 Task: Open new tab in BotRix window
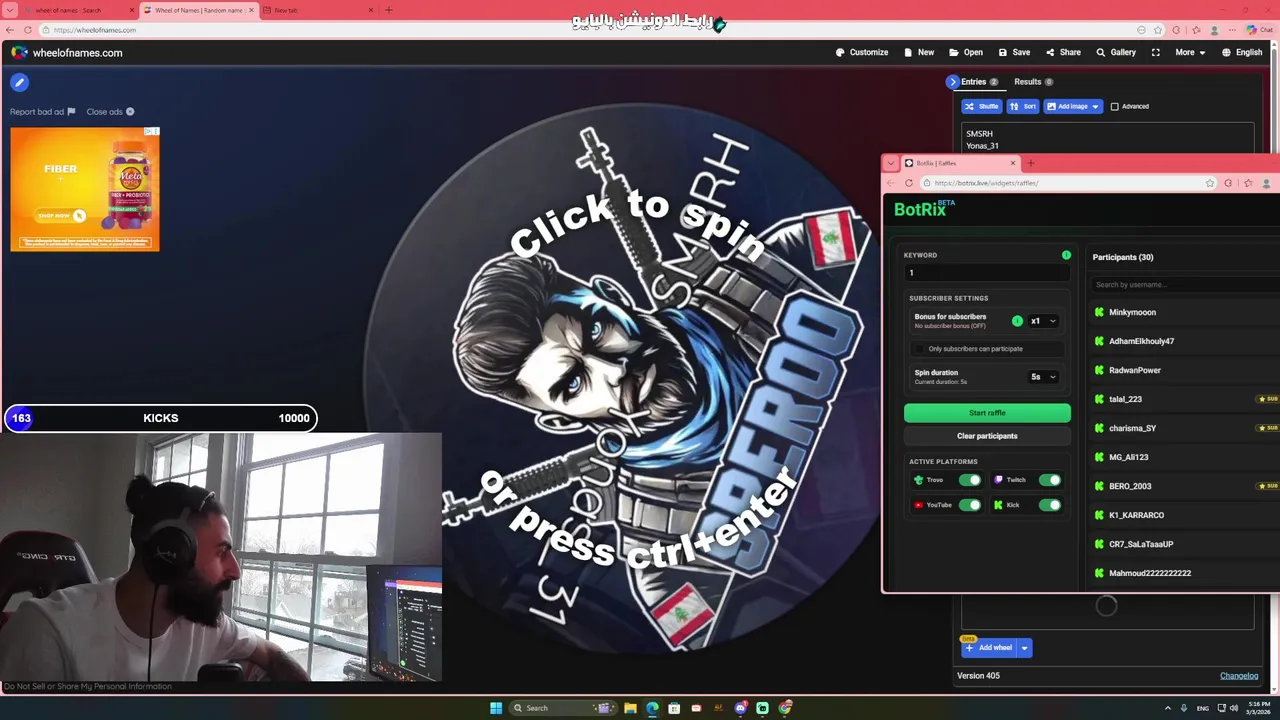click(1031, 163)
